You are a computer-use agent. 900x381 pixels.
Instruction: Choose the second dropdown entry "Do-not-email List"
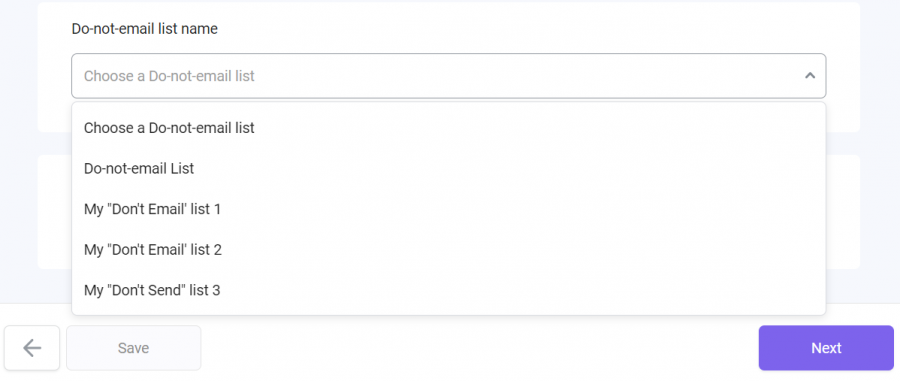click(448, 168)
